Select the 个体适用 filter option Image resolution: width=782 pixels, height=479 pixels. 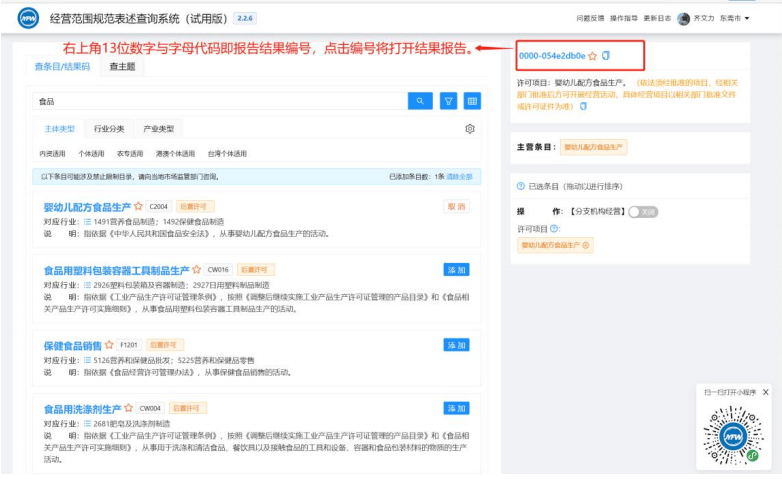point(91,154)
